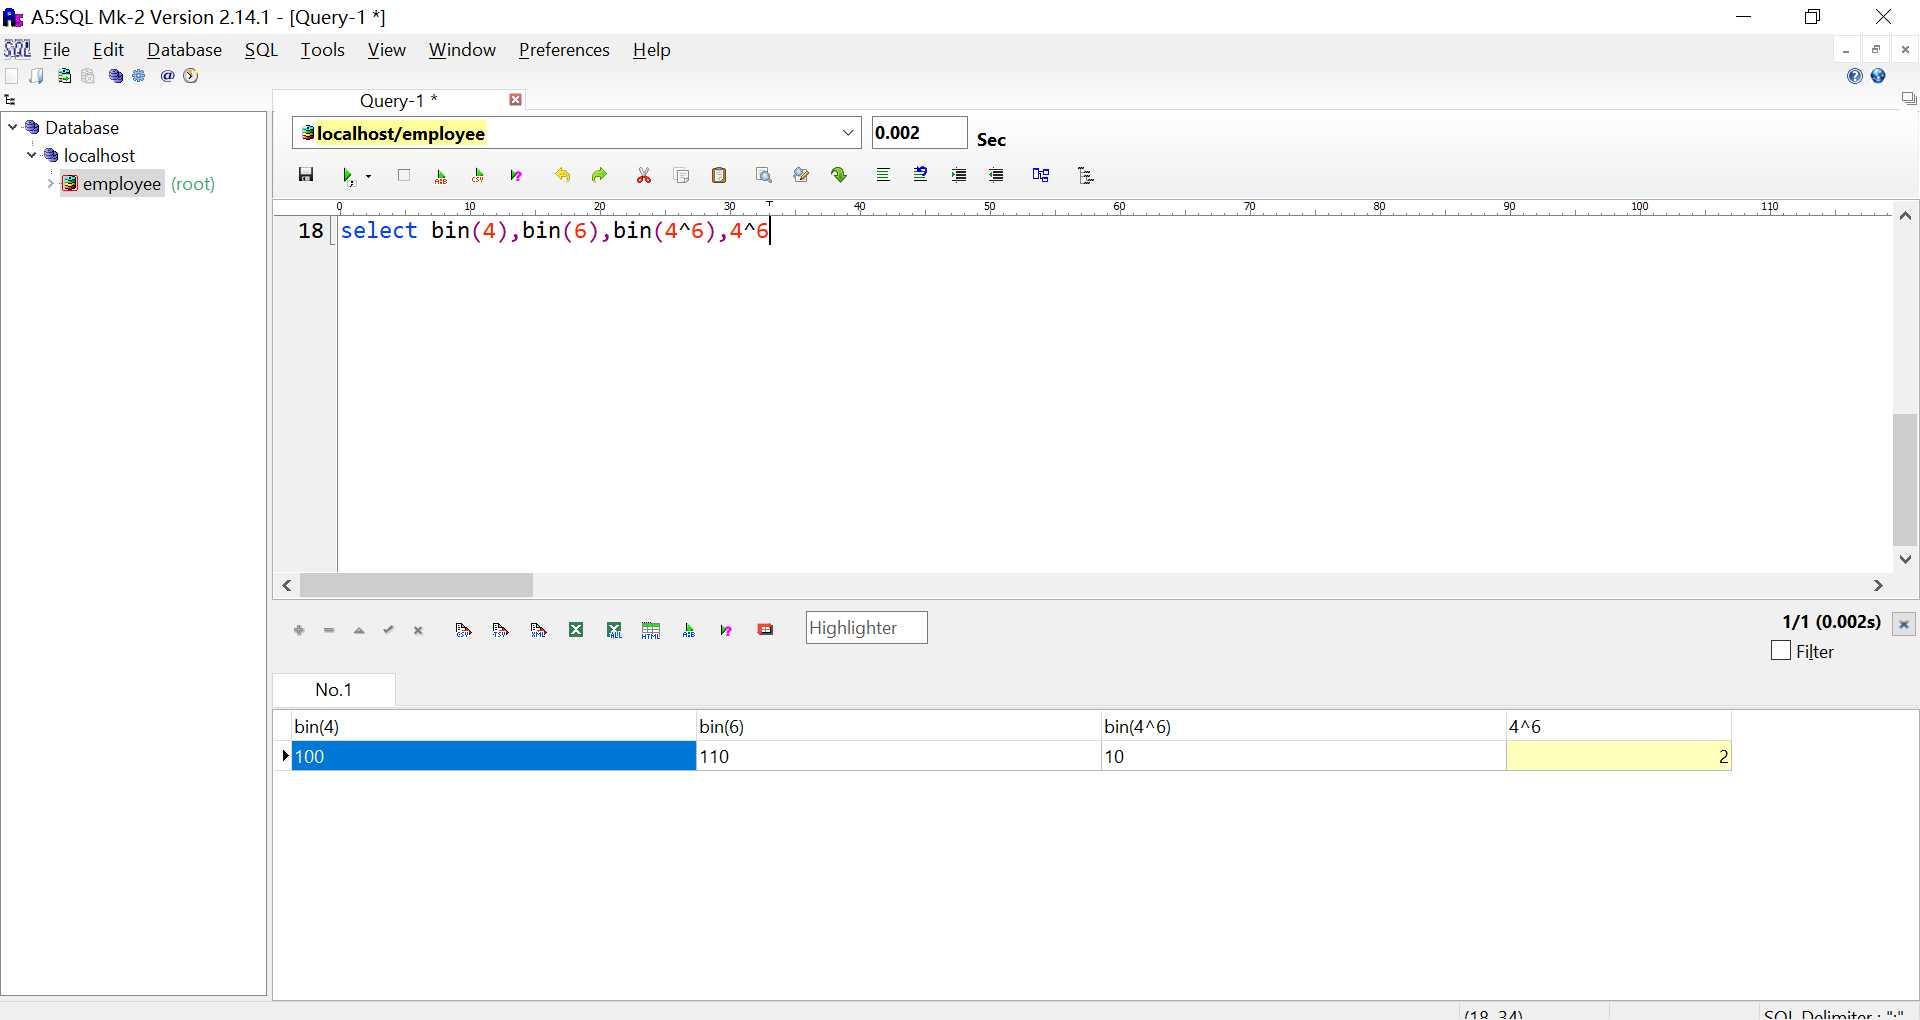The width and height of the screenshot is (1920, 1020).
Task: Click the @ icon in top toolbar
Action: point(167,76)
